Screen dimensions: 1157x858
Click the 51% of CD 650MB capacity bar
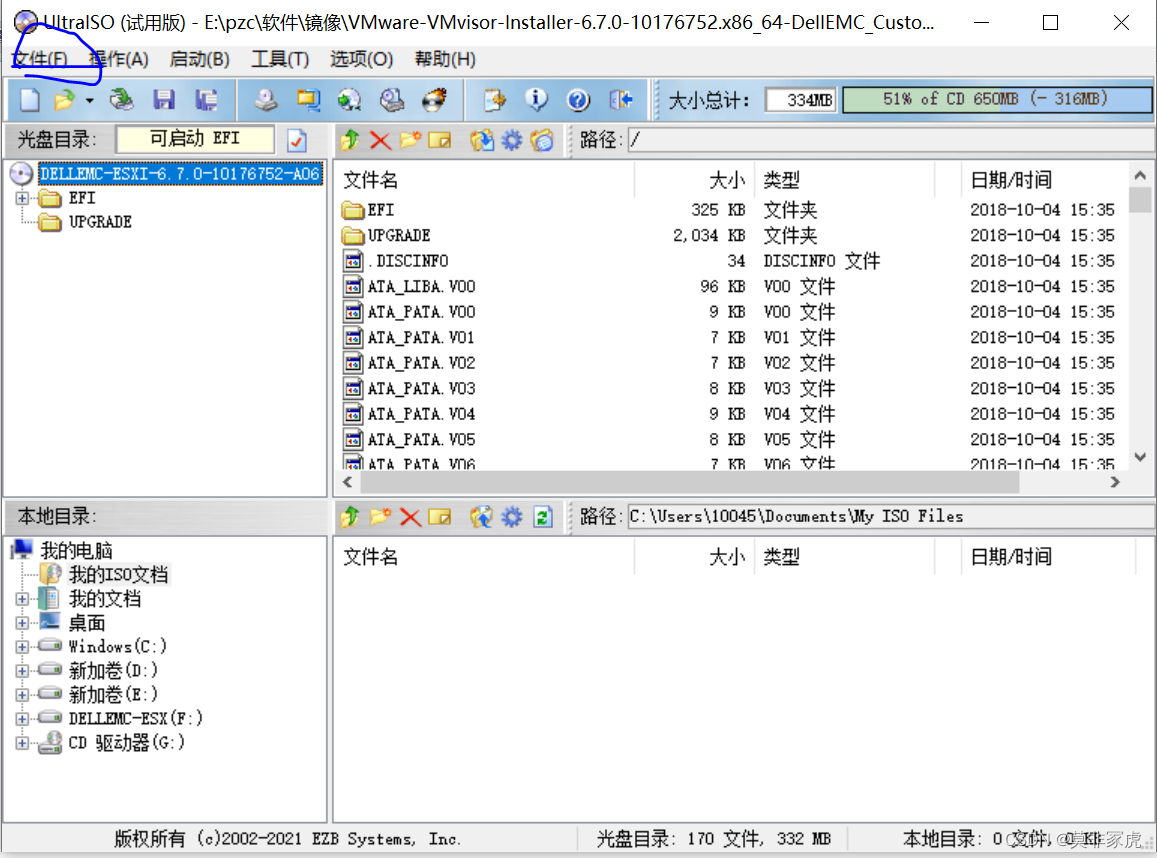[997, 100]
